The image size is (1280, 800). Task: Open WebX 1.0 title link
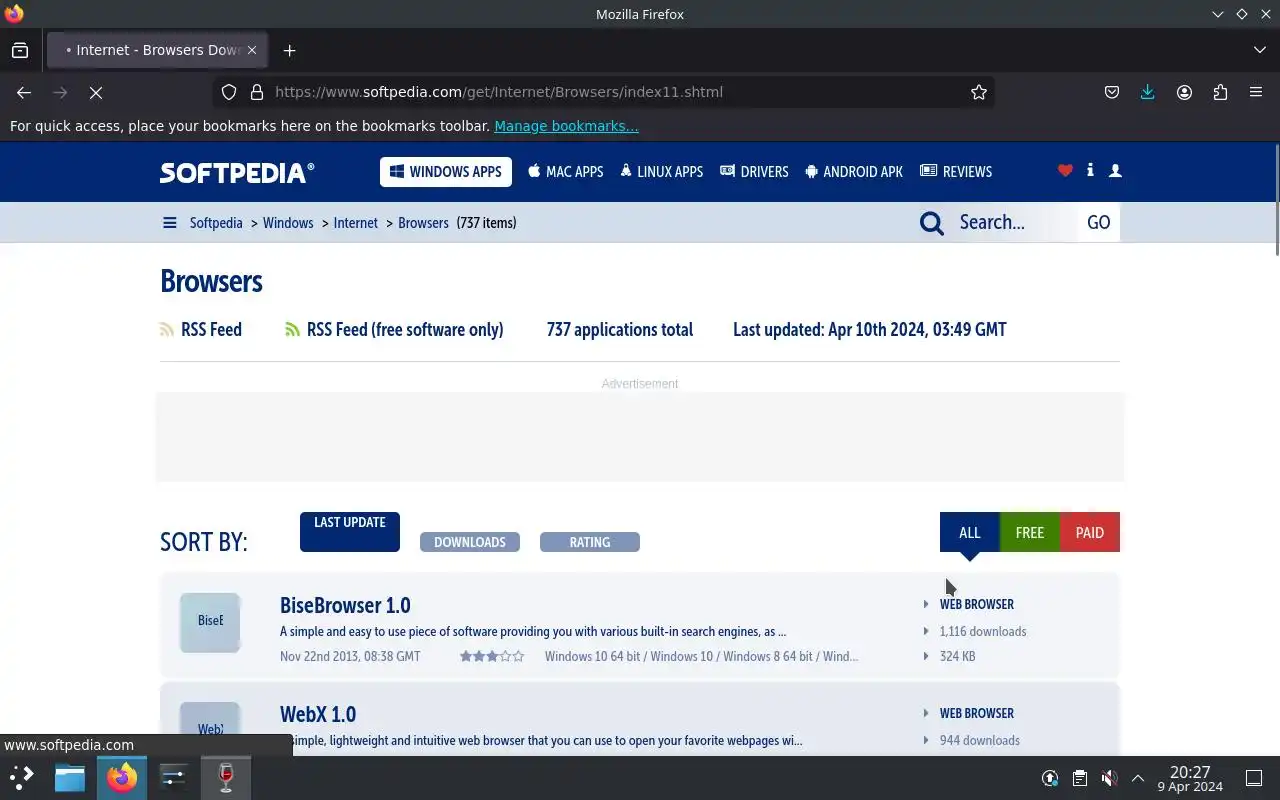[x=318, y=714]
